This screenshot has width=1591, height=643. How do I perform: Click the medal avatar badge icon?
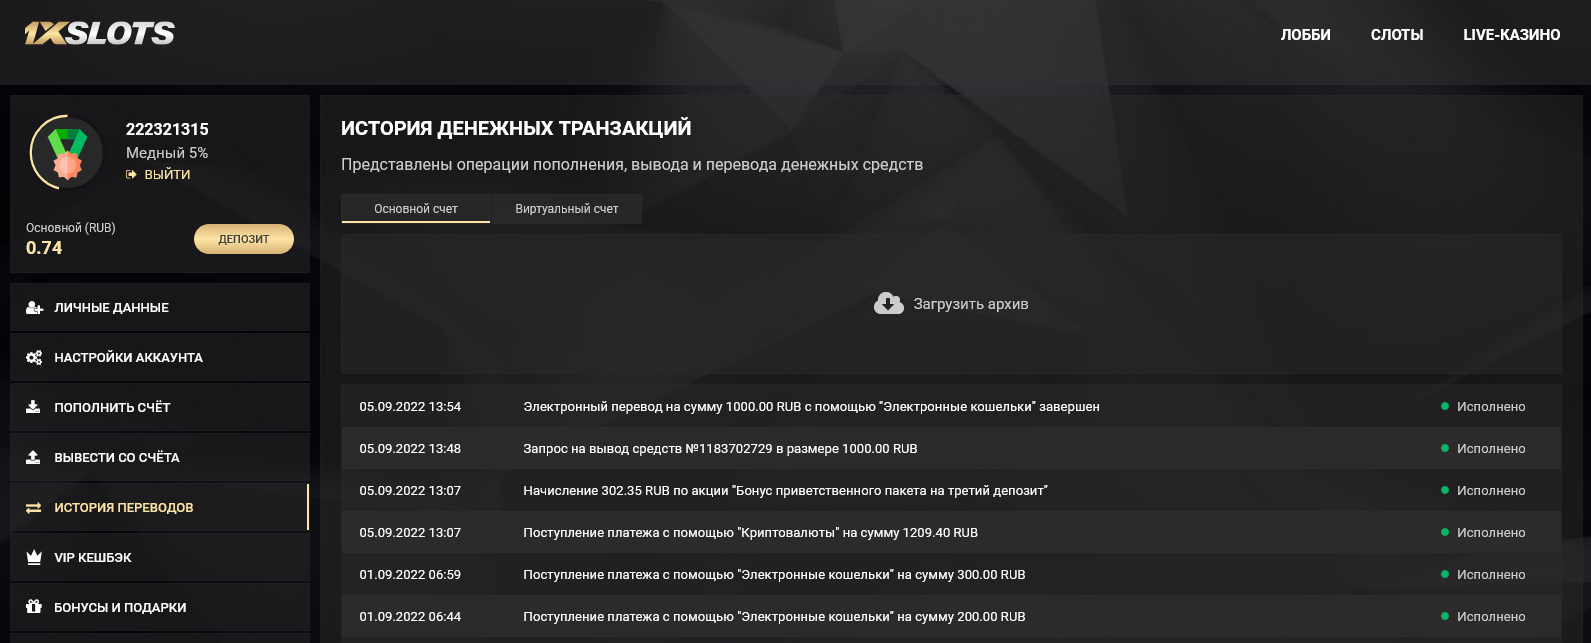pyautogui.click(x=67, y=153)
